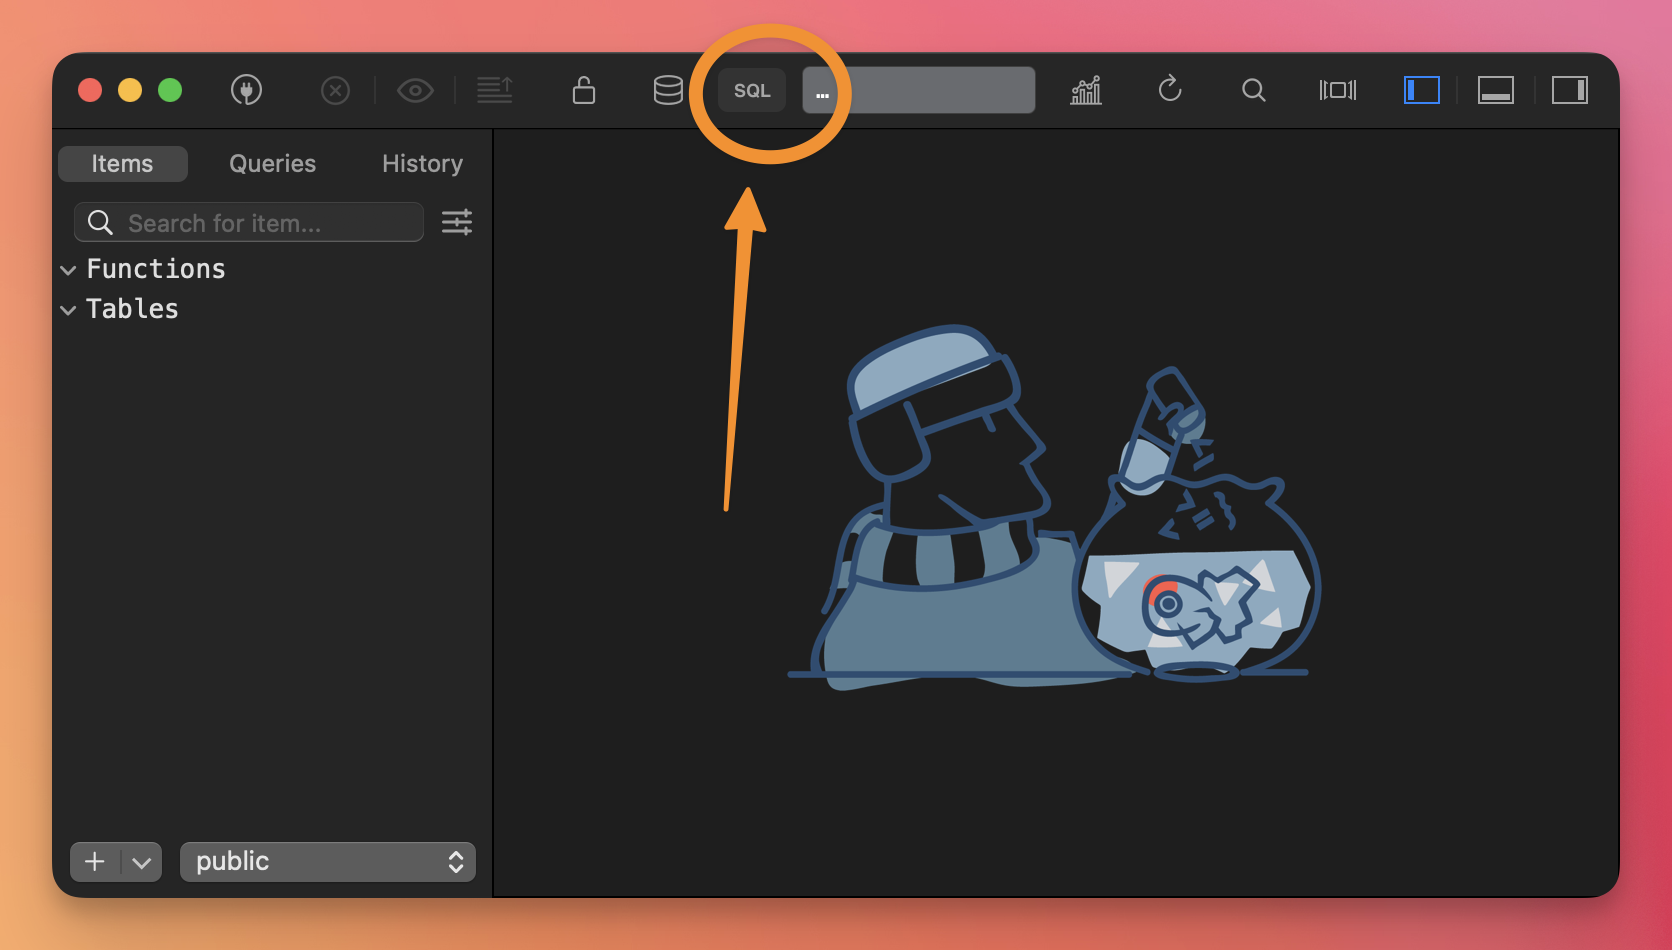Screen dimensions: 1672x950
Task: Open the public schema dropdown
Action: 327,862
